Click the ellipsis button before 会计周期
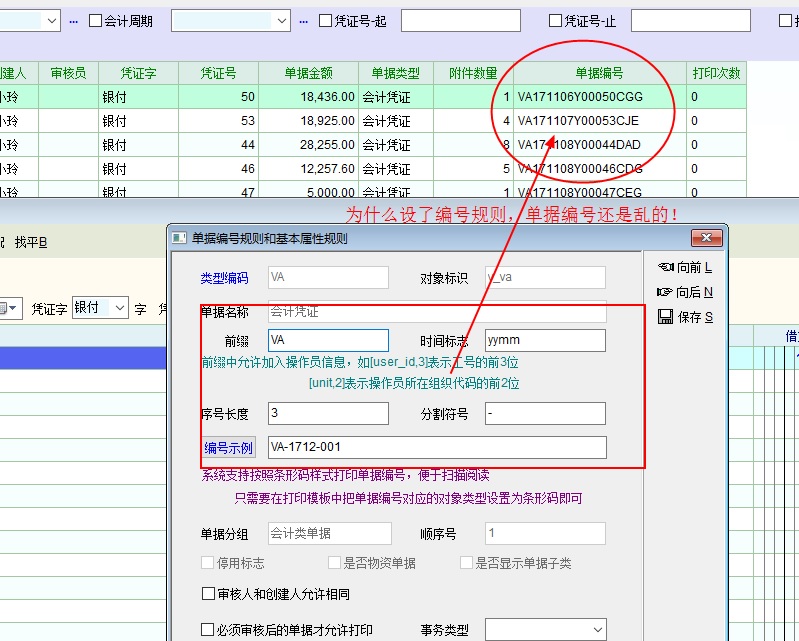This screenshot has width=799, height=641. (x=74, y=21)
